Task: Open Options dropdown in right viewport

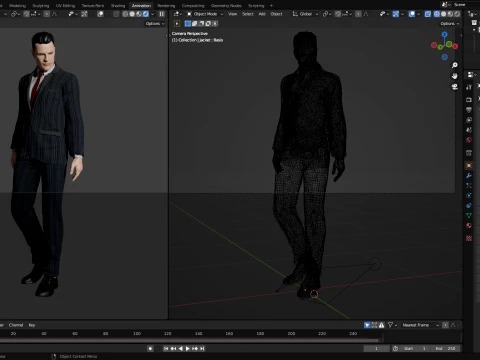Action: click(x=449, y=24)
